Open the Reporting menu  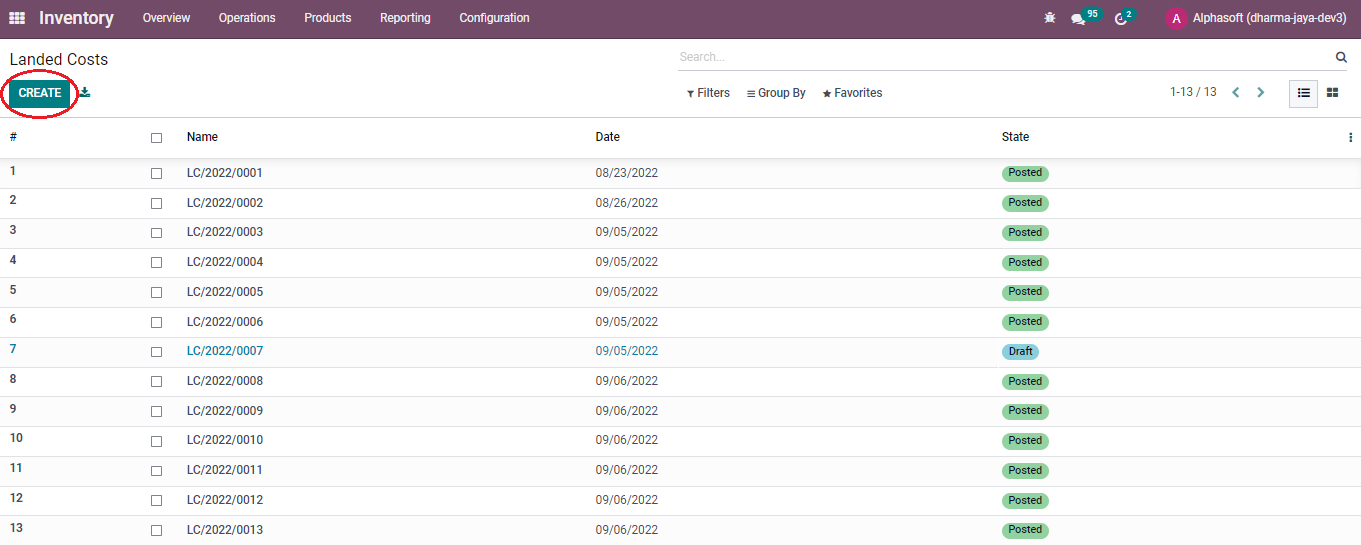click(x=405, y=18)
